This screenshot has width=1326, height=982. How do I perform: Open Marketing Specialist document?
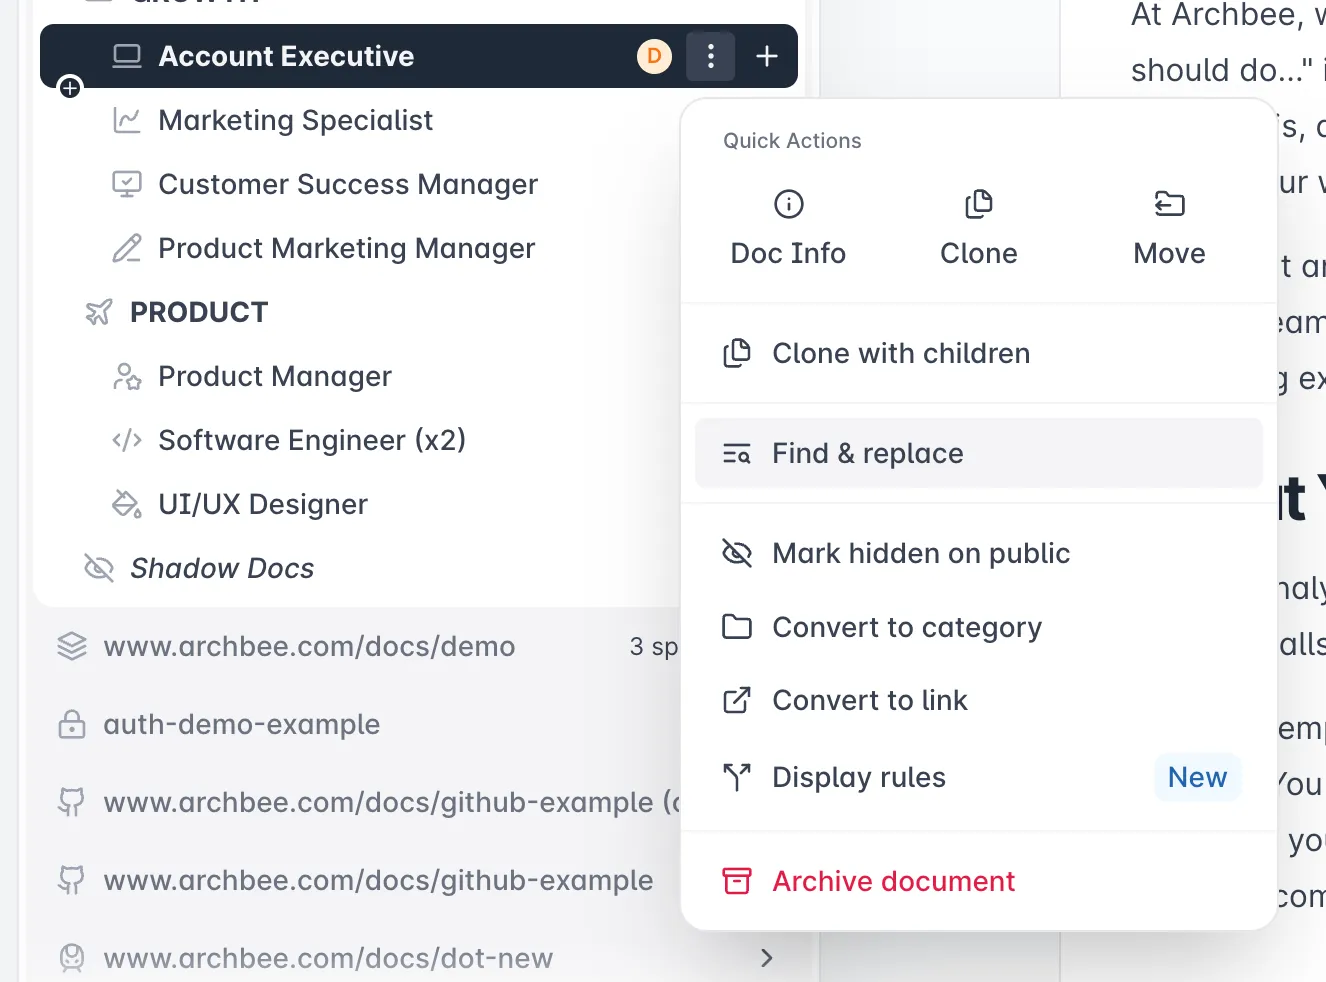coord(295,120)
